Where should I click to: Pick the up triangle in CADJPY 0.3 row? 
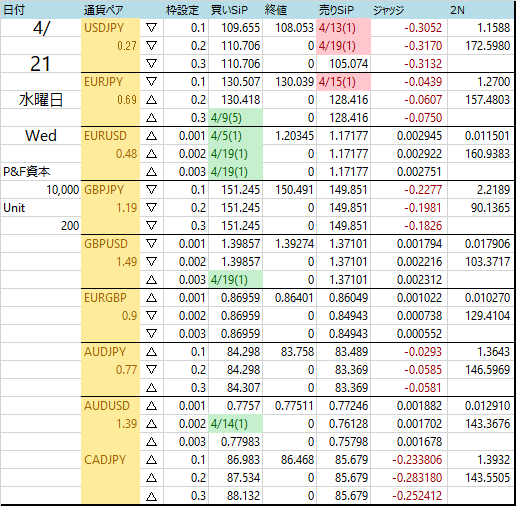[152, 496]
